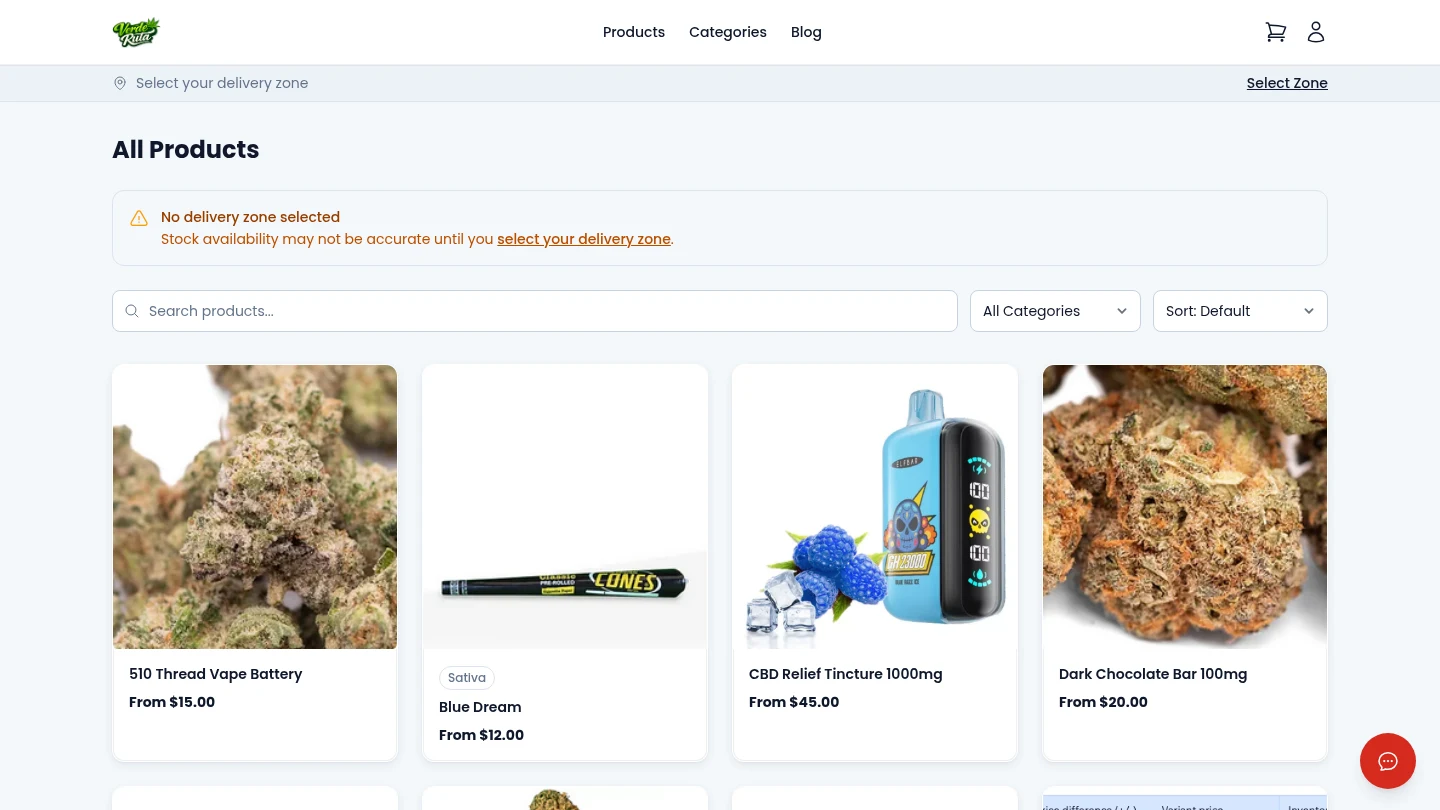Open the 510 Thread Vape Battery image
1440x810 pixels.
pyautogui.click(x=255, y=507)
